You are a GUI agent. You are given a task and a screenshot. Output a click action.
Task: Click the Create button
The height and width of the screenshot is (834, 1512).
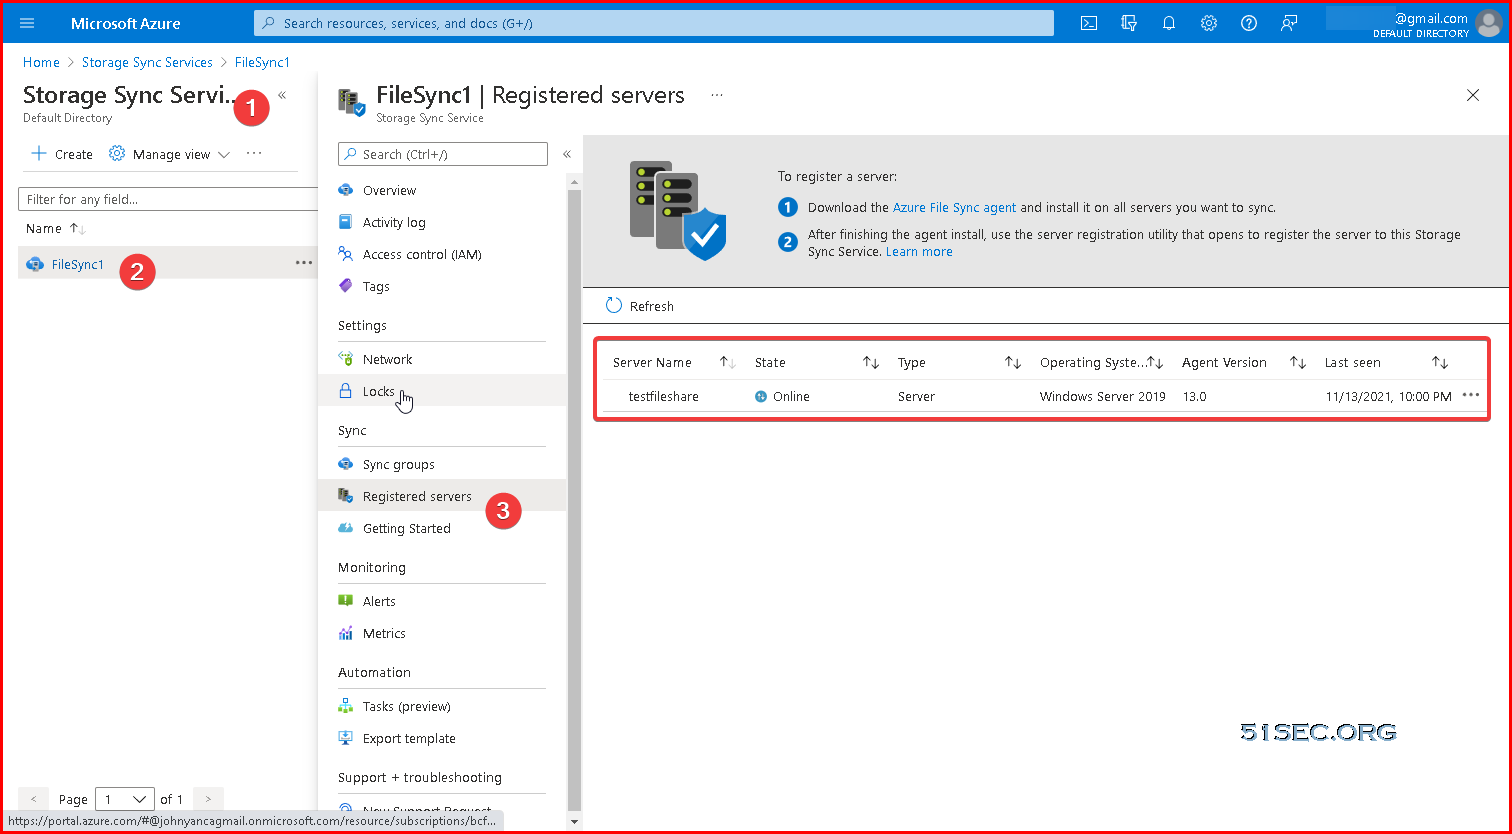(x=62, y=154)
